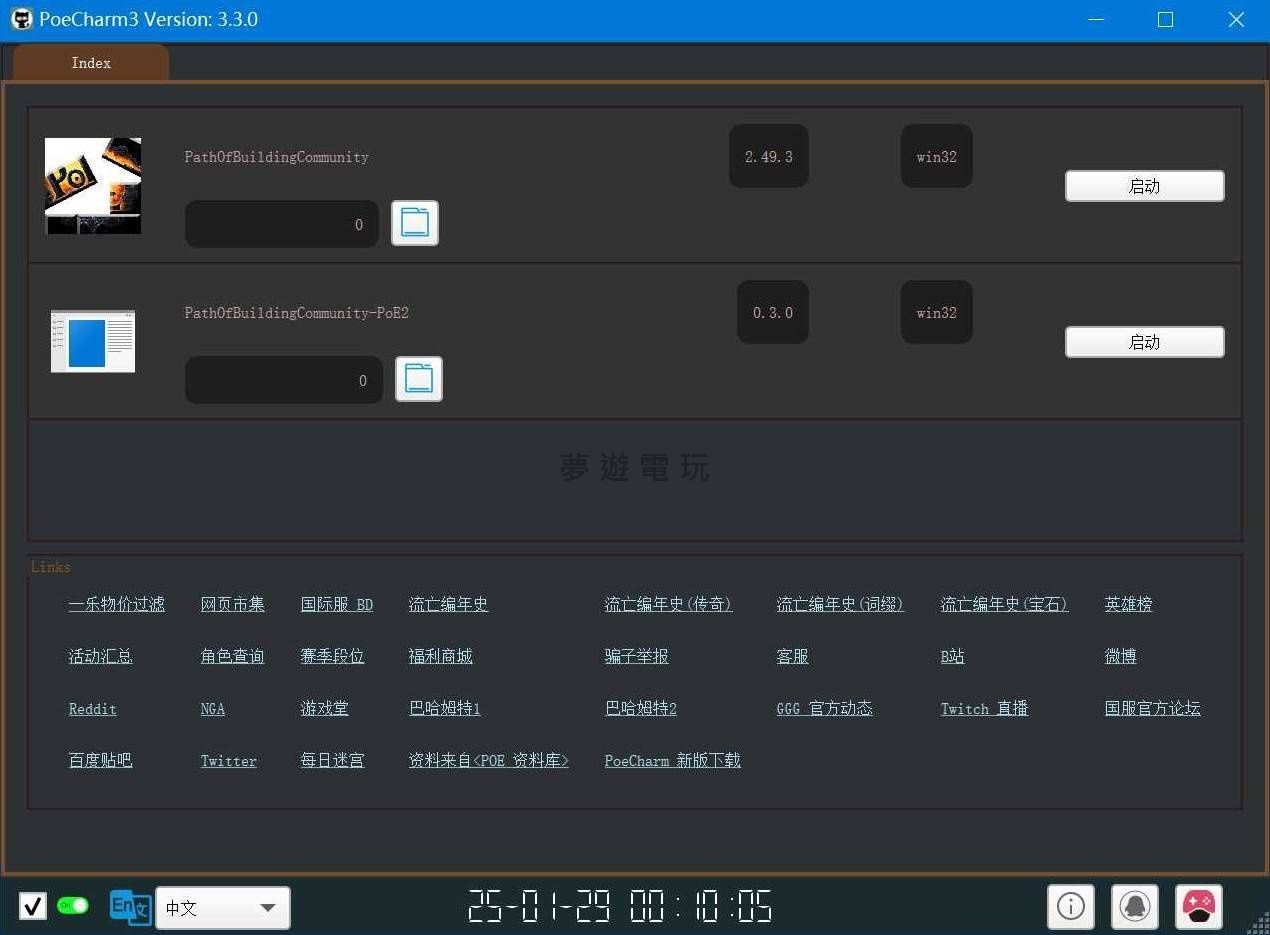The image size is (1270, 935).
Task: Click the 2.49.3 version label
Action: tap(768, 157)
